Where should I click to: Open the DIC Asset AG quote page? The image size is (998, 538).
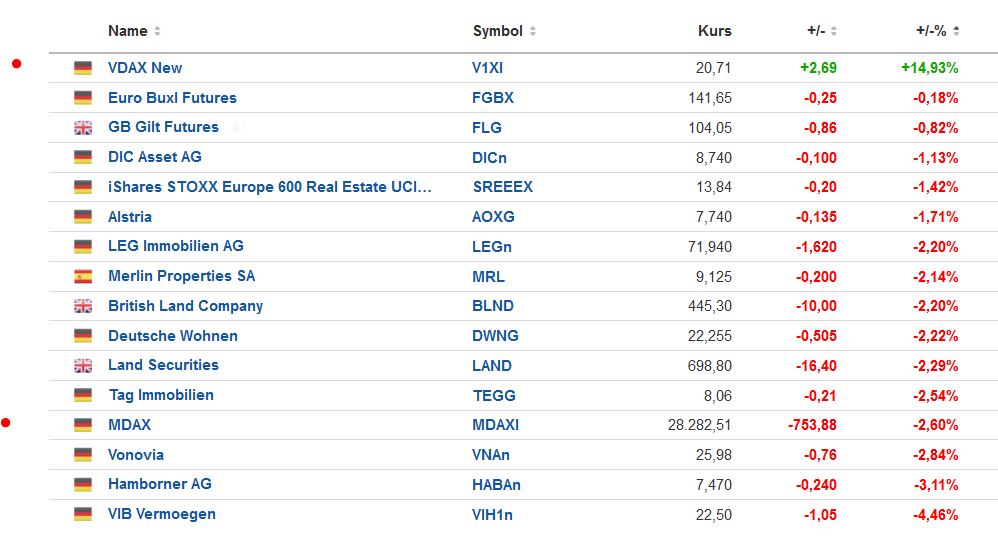click(x=155, y=157)
